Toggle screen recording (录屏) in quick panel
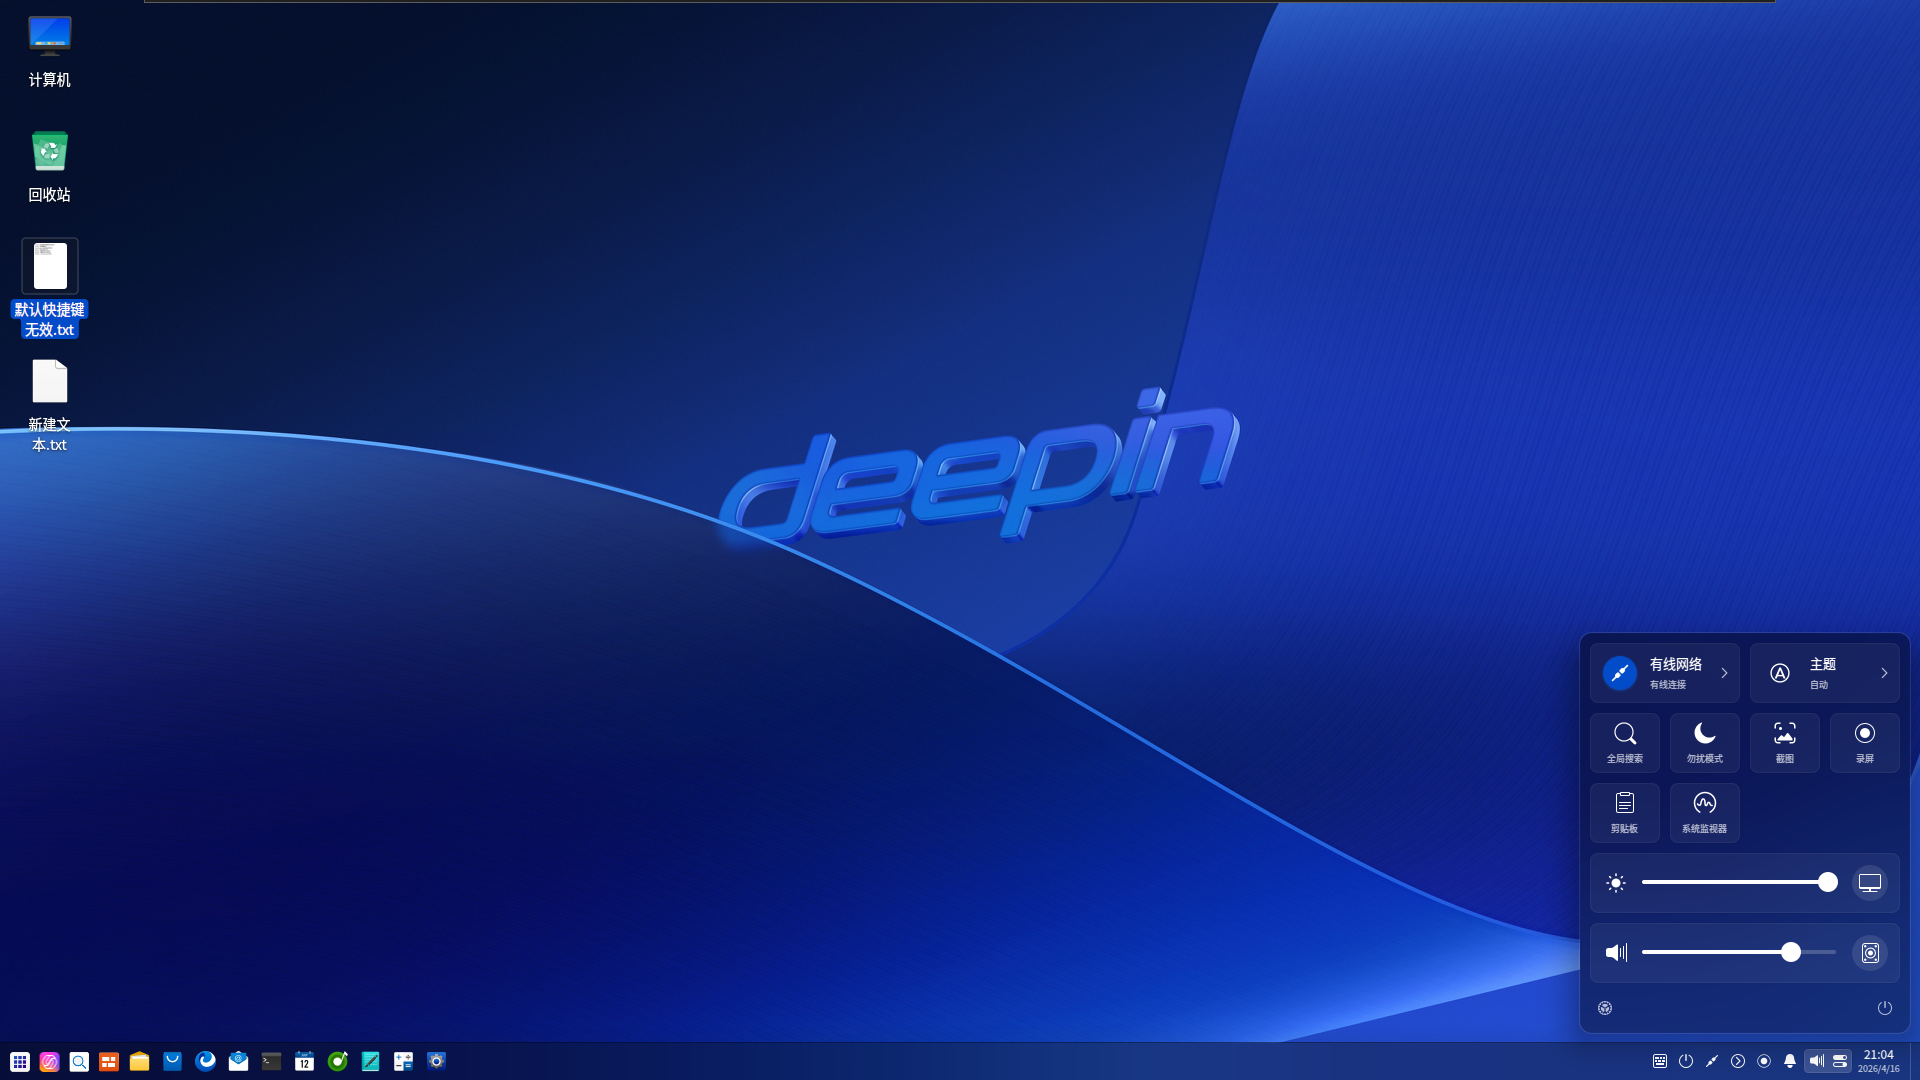Screen dimensions: 1920x1080 pyautogui.click(x=1864, y=742)
